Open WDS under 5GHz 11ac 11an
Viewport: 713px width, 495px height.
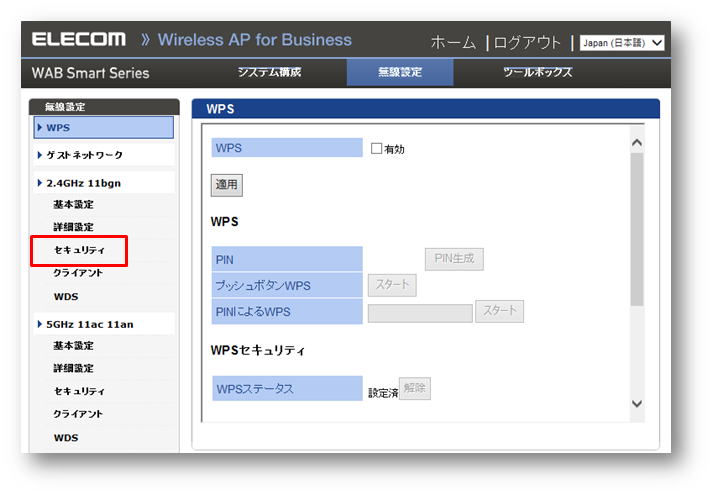(66, 438)
